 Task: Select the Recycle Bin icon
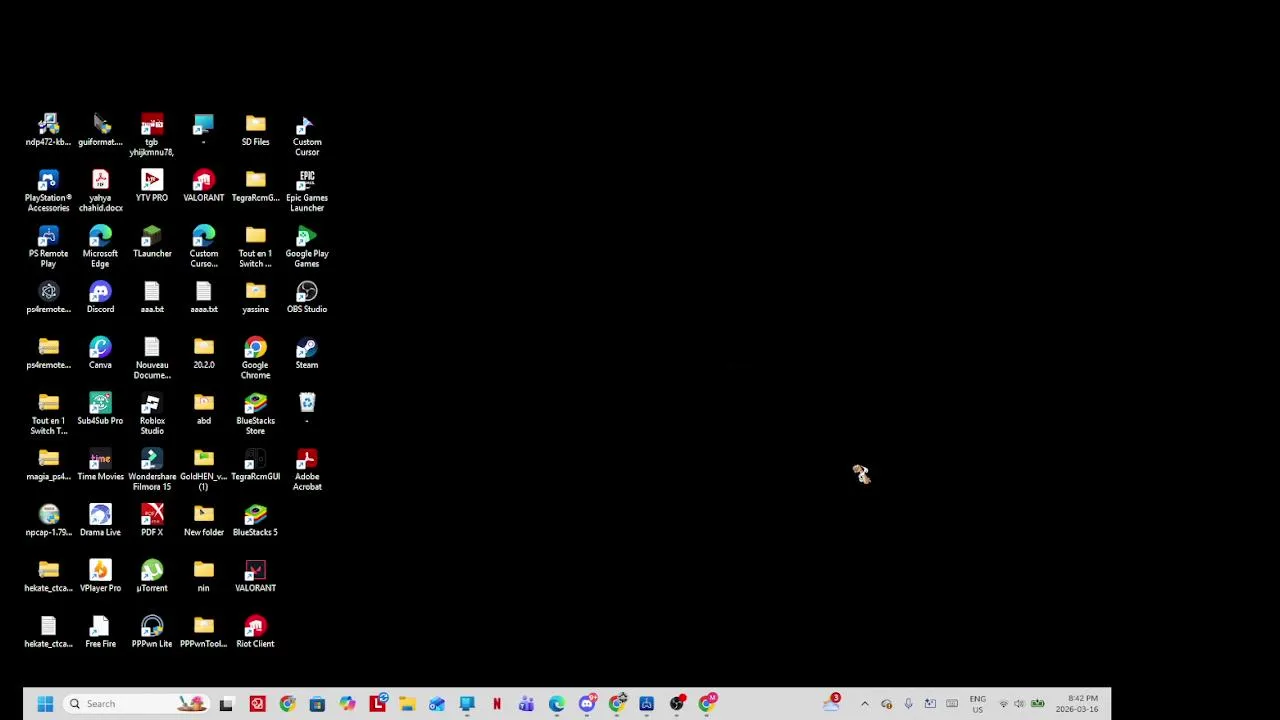[x=307, y=408]
